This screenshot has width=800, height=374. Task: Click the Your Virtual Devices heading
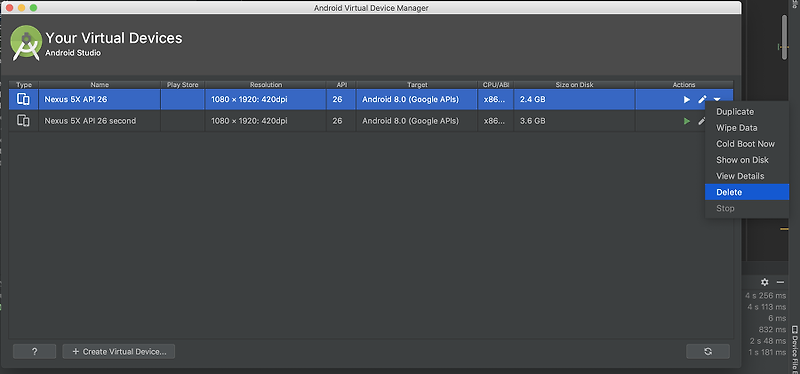pyautogui.click(x=114, y=38)
